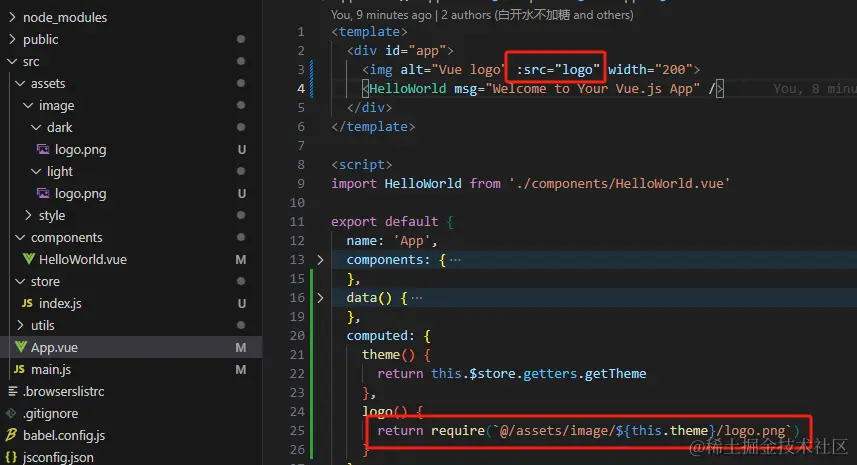Click "name: 'App'," on line 12
The image size is (857, 465).
392,241
